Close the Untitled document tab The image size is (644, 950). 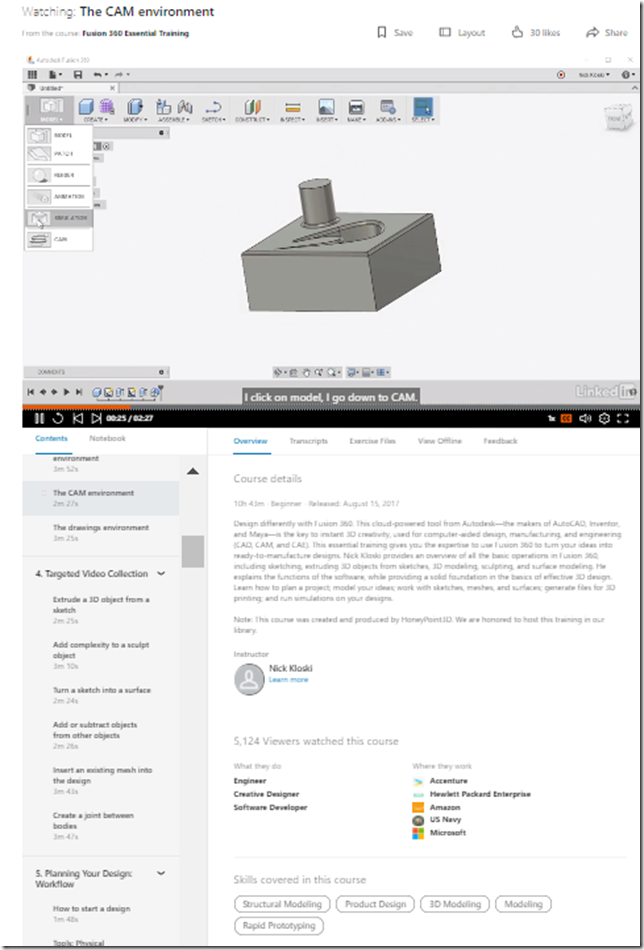[112, 88]
